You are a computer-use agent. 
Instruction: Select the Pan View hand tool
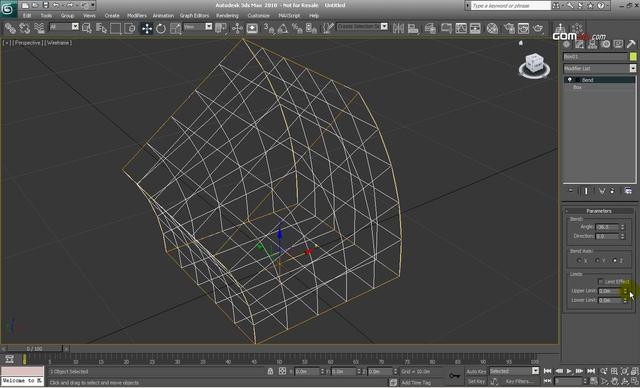(x=615, y=381)
